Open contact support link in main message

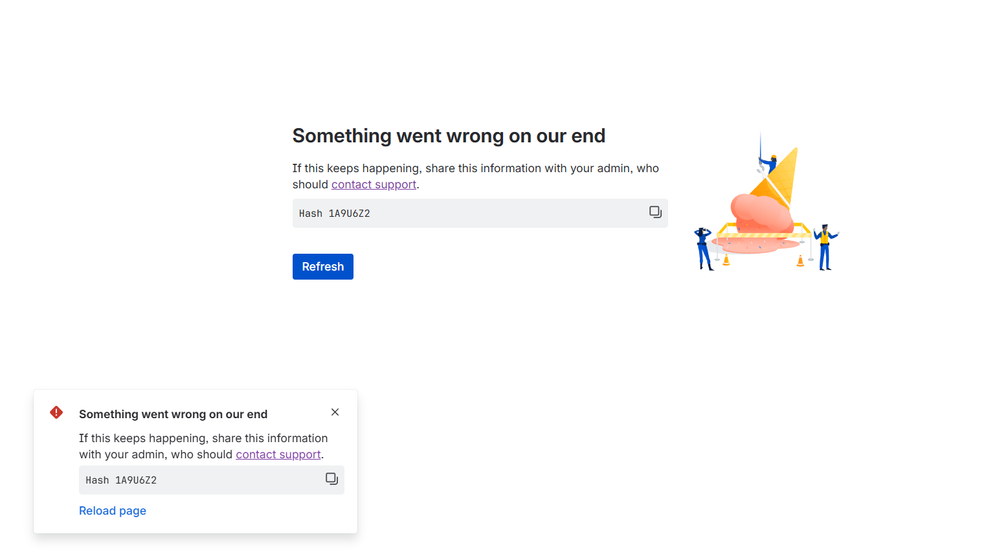tap(373, 184)
